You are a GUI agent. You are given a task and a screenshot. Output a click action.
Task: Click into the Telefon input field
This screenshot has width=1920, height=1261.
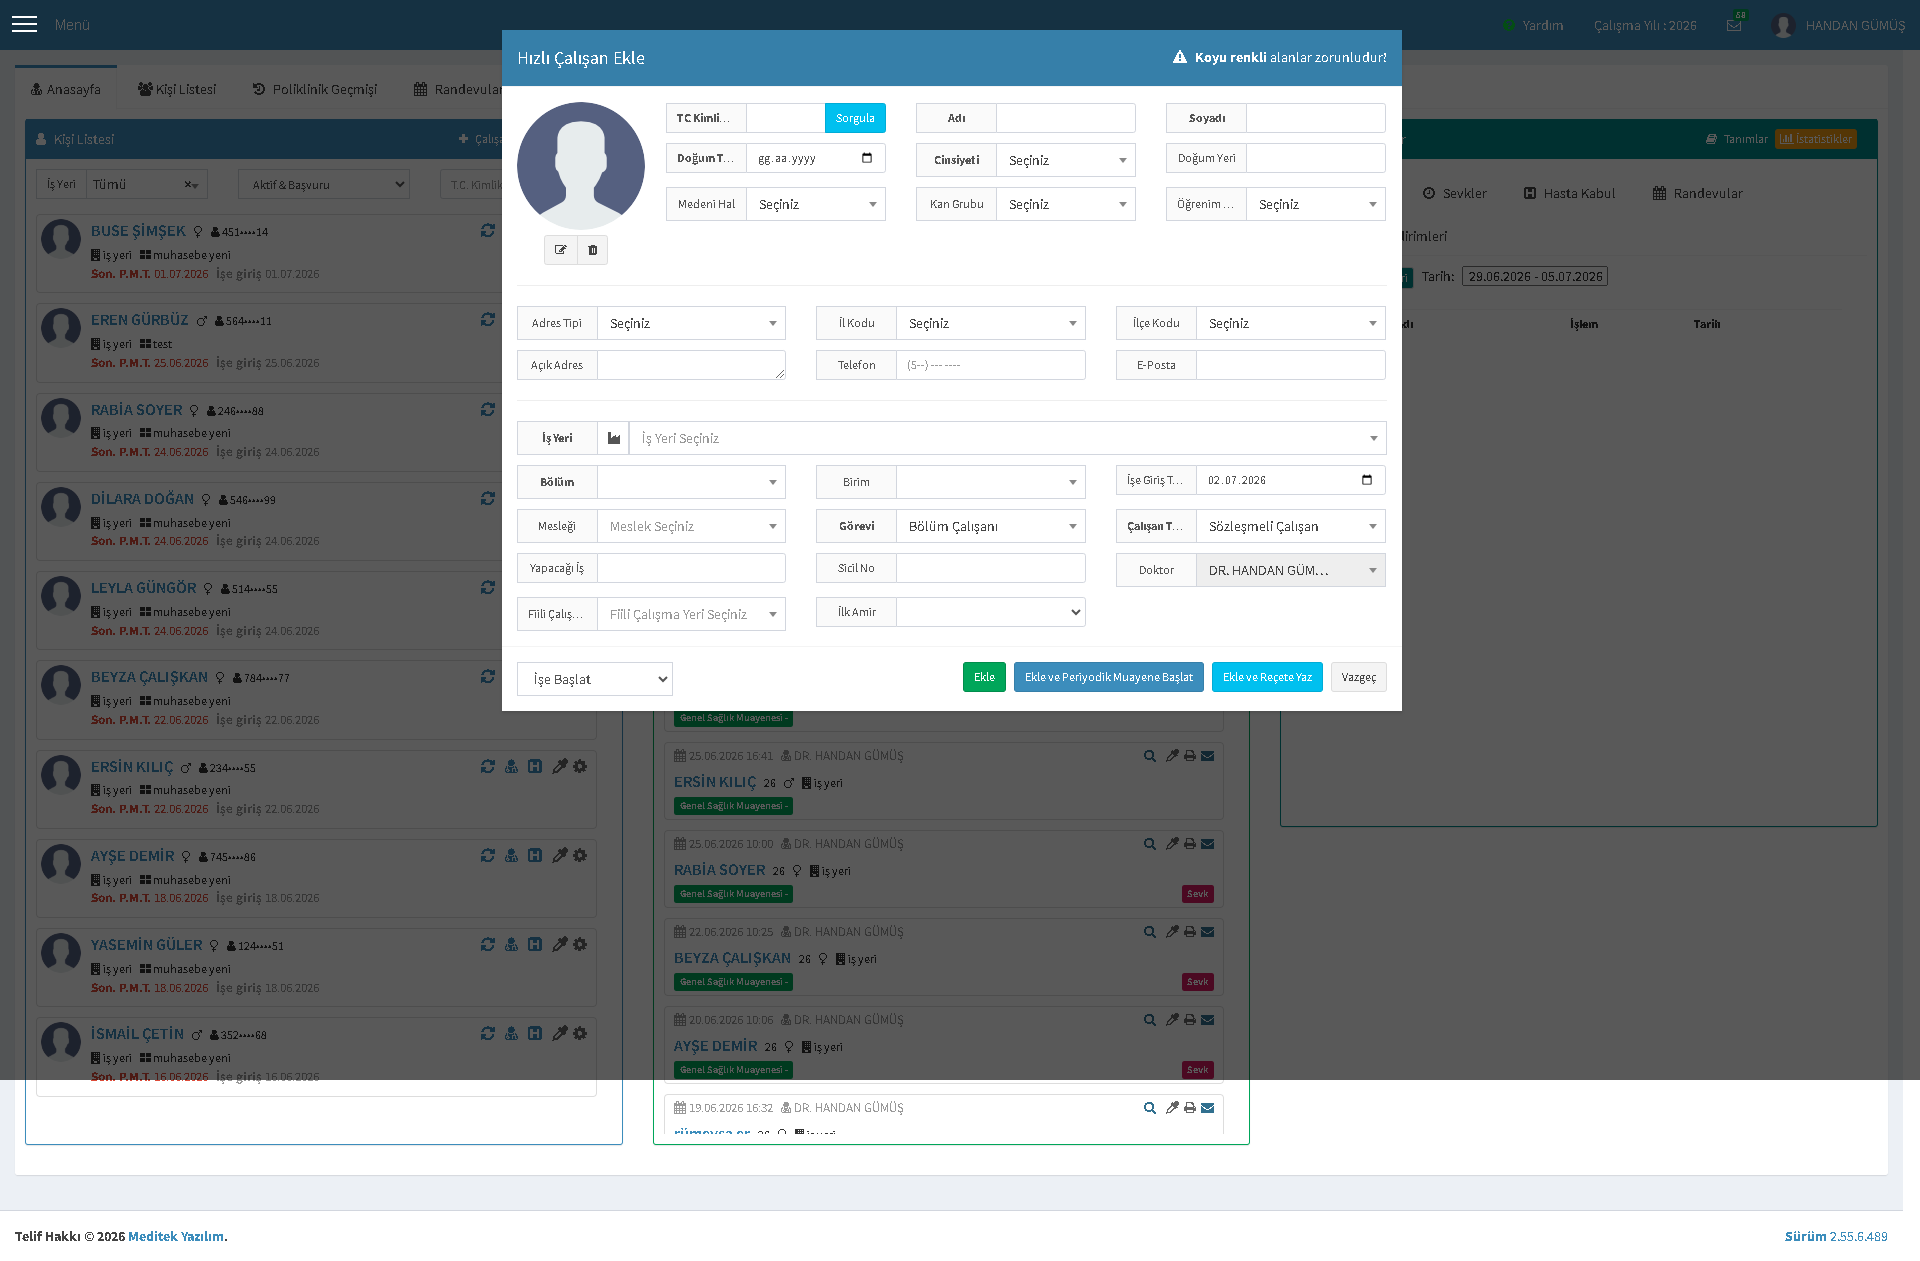pyautogui.click(x=991, y=365)
